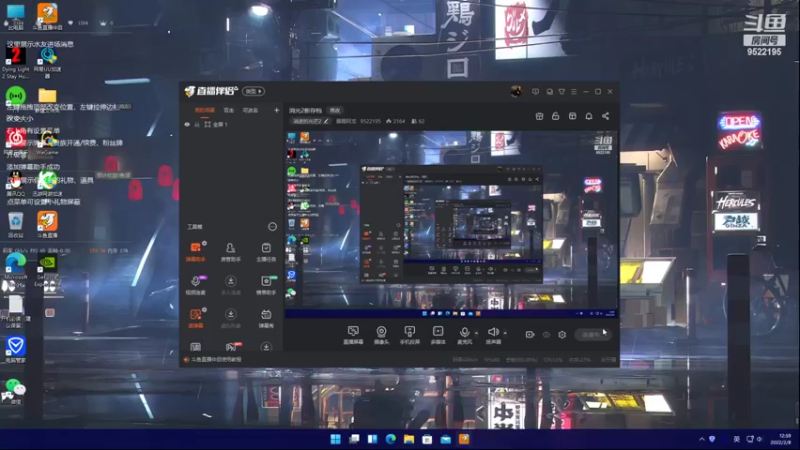The height and width of the screenshot is (450, 800).
Task: Click the record video icon
Action: 530,335
